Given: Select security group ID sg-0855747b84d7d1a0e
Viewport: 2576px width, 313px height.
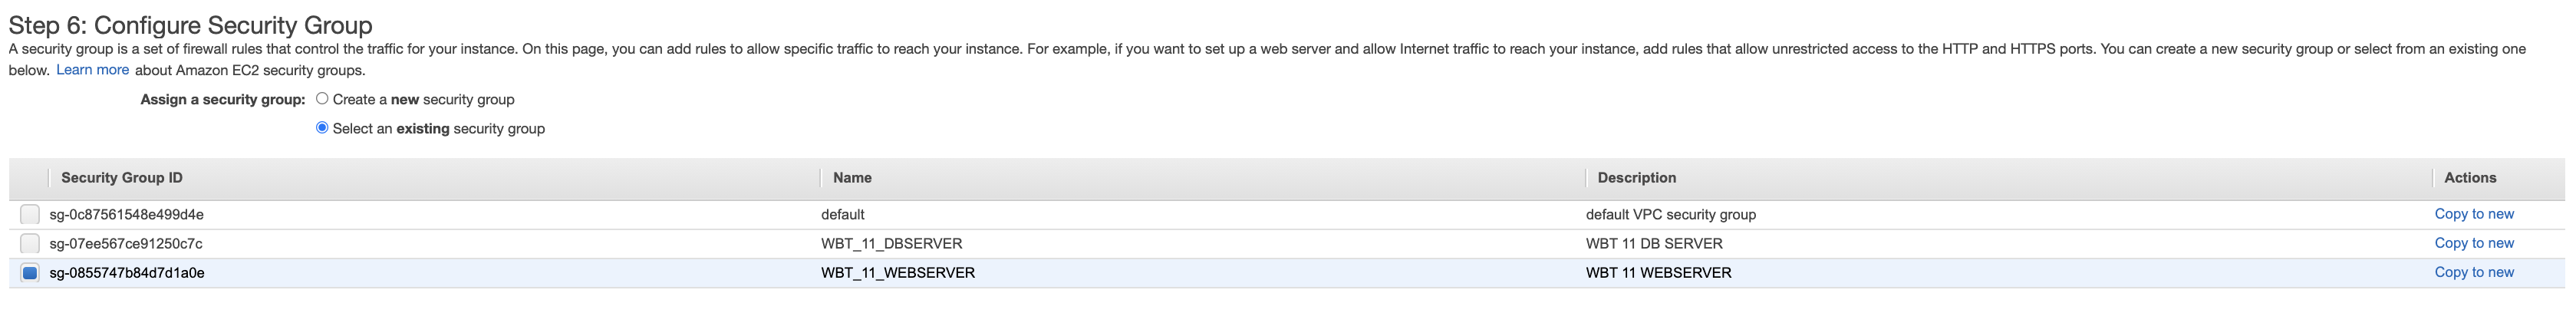Looking at the screenshot, I should tap(127, 273).
